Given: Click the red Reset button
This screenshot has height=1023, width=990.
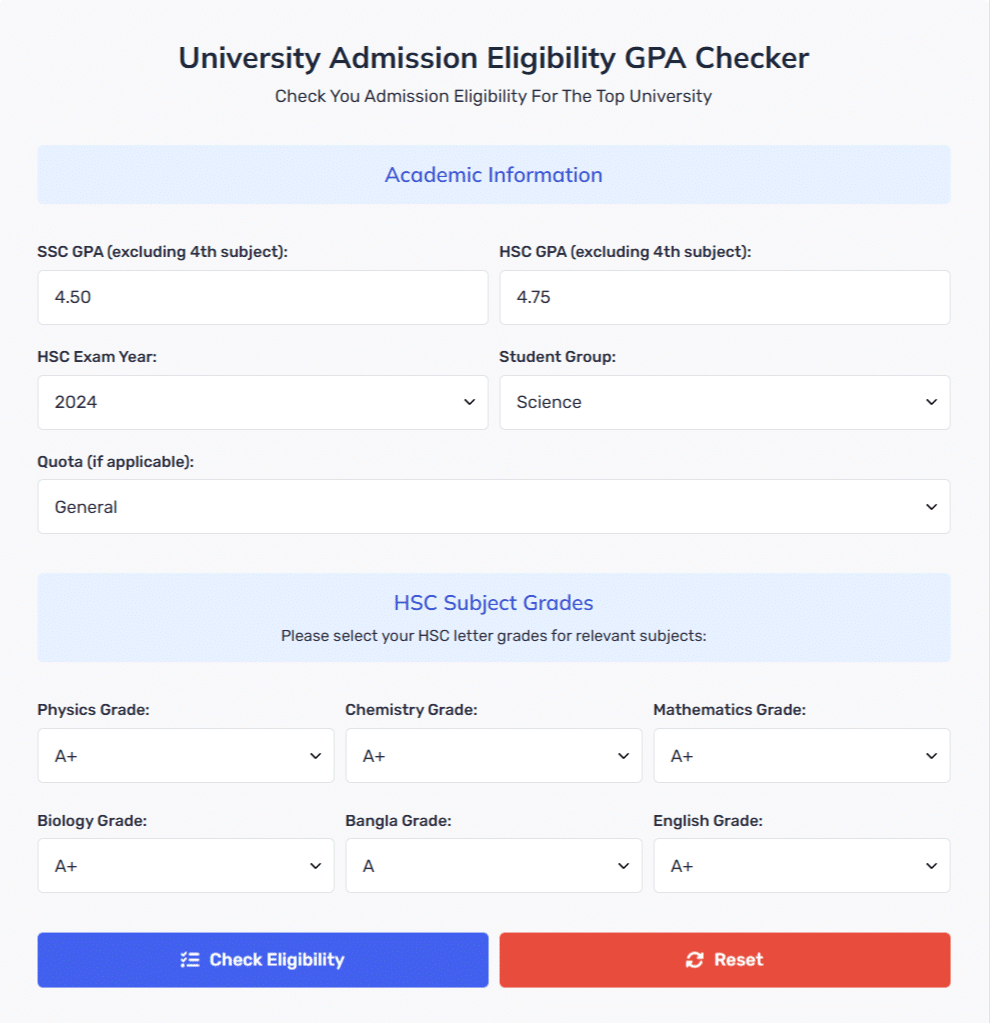Looking at the screenshot, I should [725, 960].
